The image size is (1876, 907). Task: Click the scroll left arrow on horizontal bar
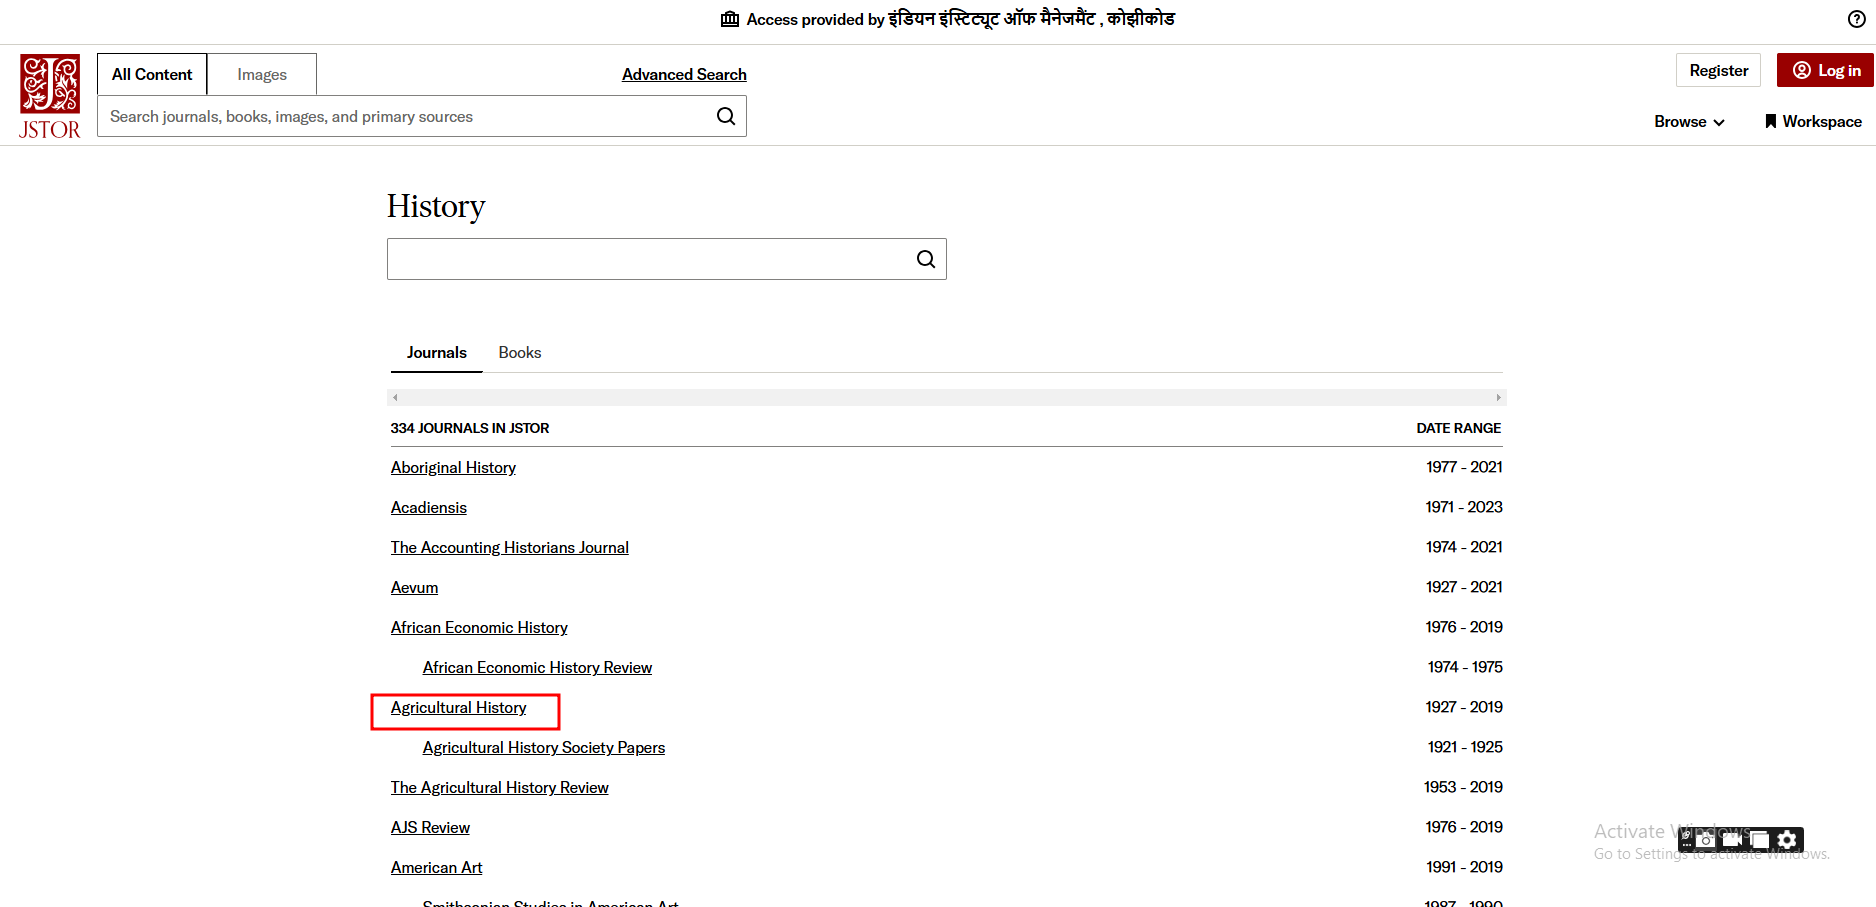(x=395, y=398)
